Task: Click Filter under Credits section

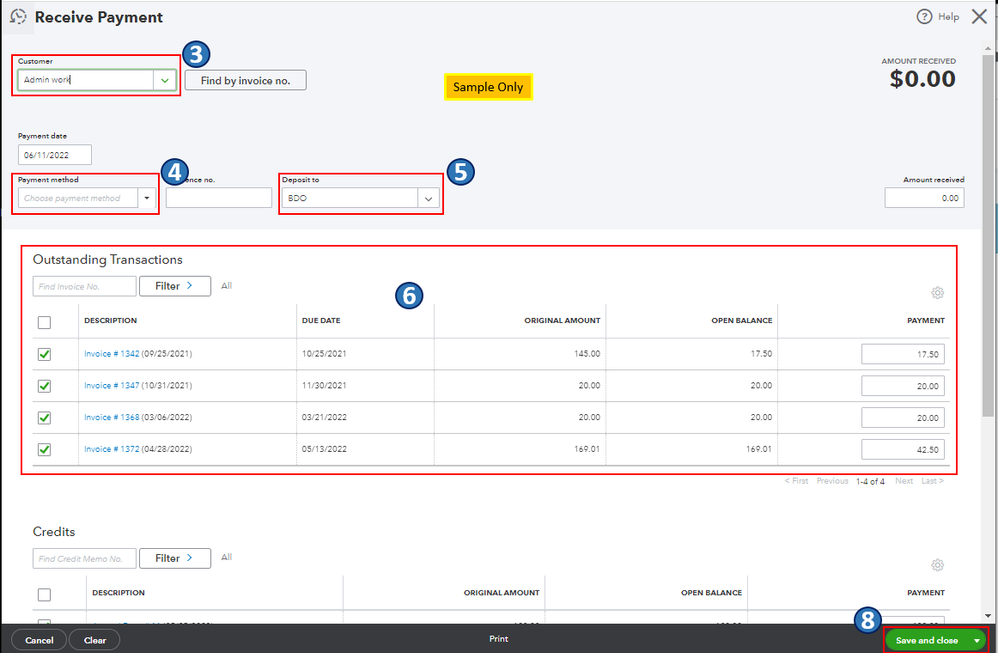Action: pos(175,558)
